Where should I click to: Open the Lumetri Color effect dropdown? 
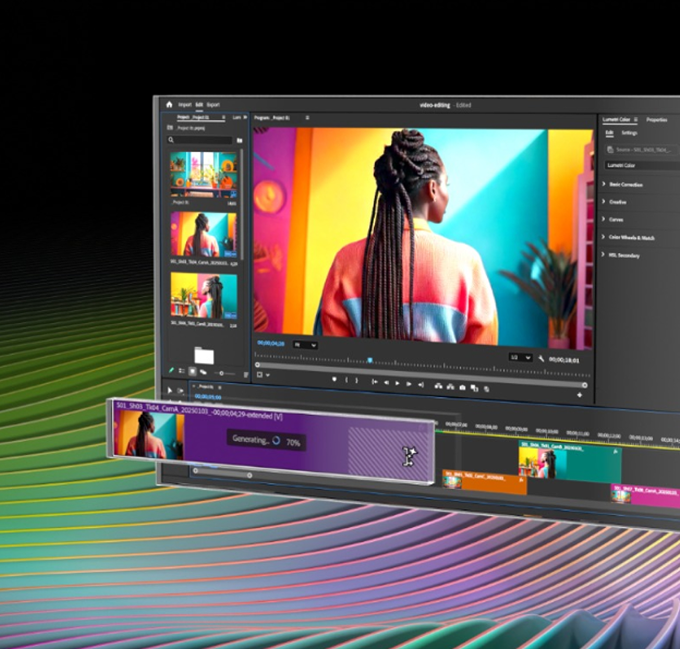[643, 165]
